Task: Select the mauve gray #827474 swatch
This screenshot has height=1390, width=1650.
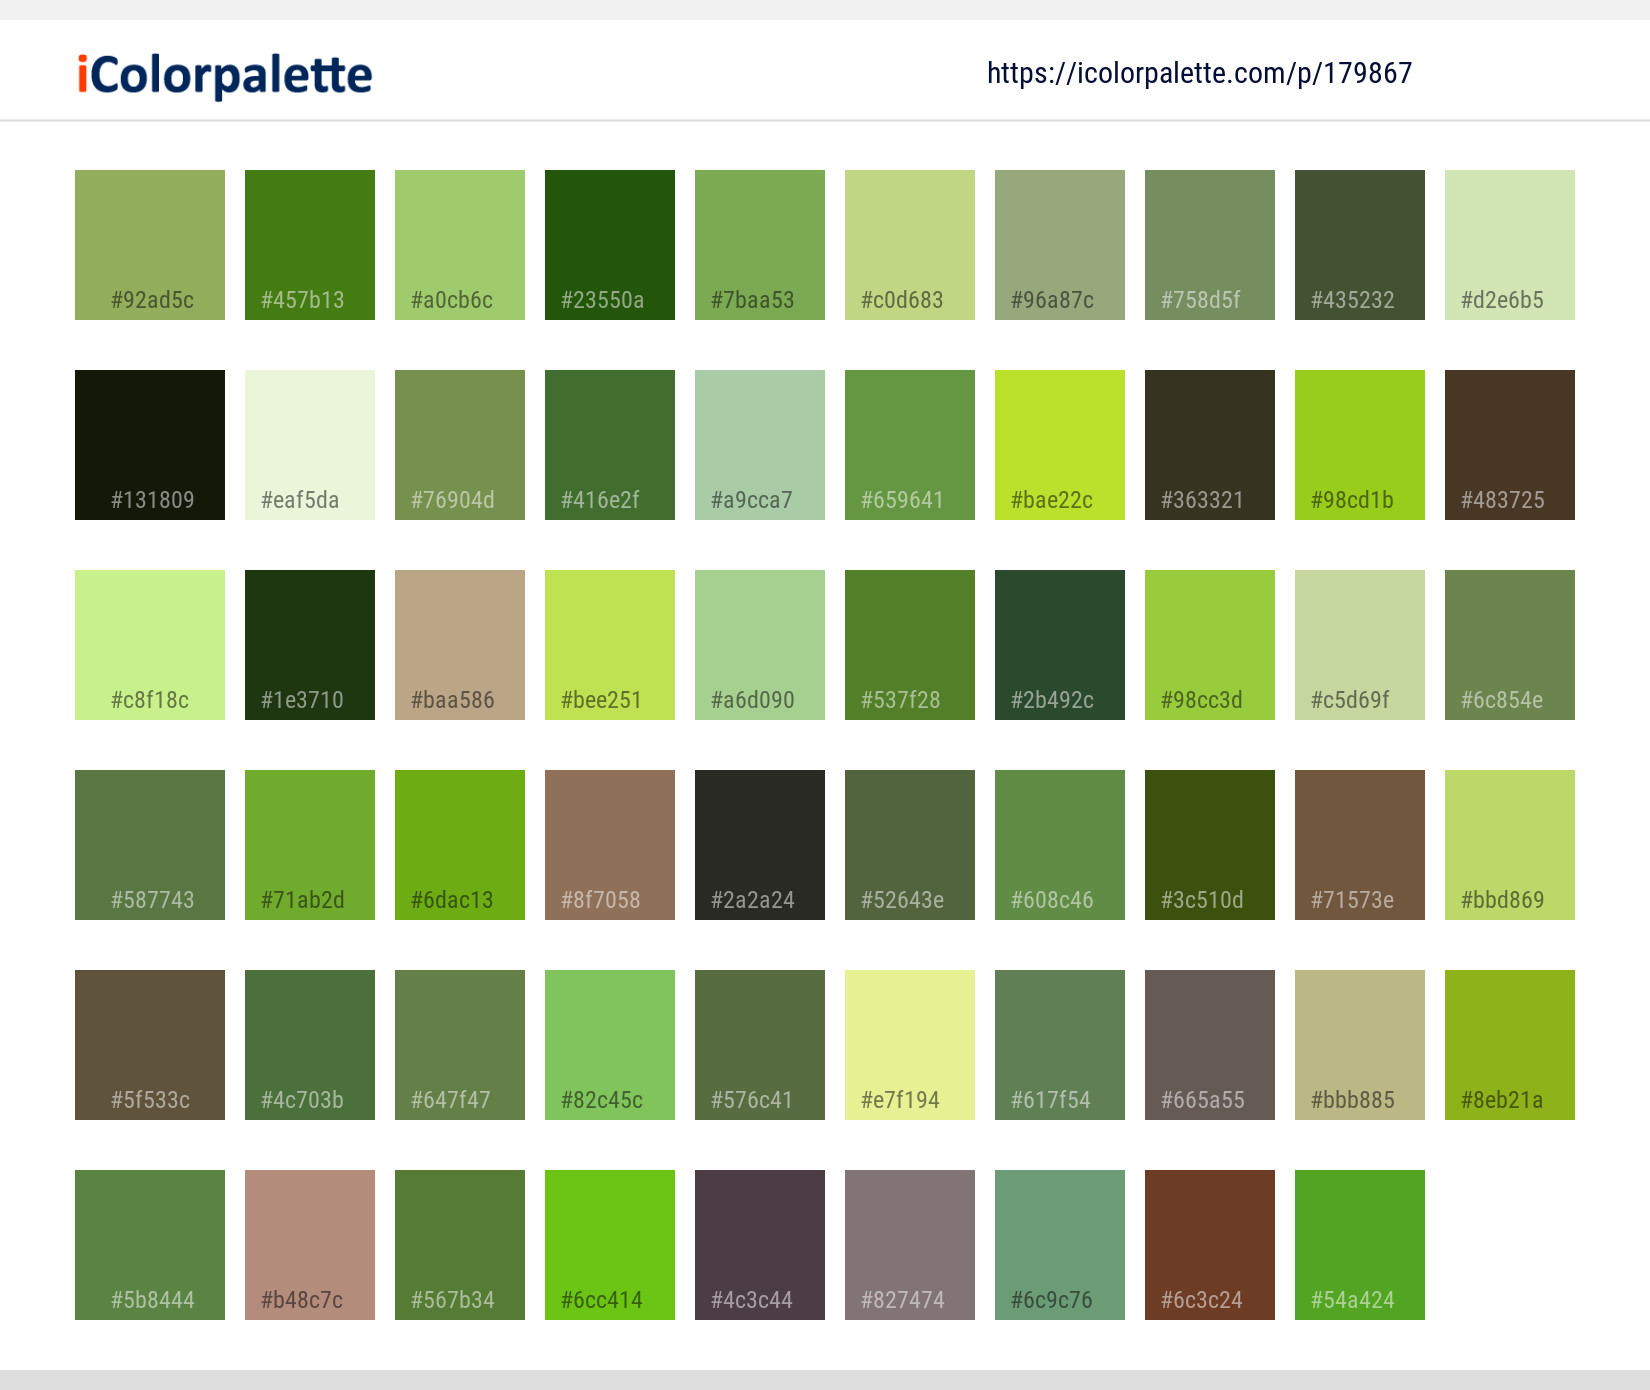Action: (x=910, y=1245)
